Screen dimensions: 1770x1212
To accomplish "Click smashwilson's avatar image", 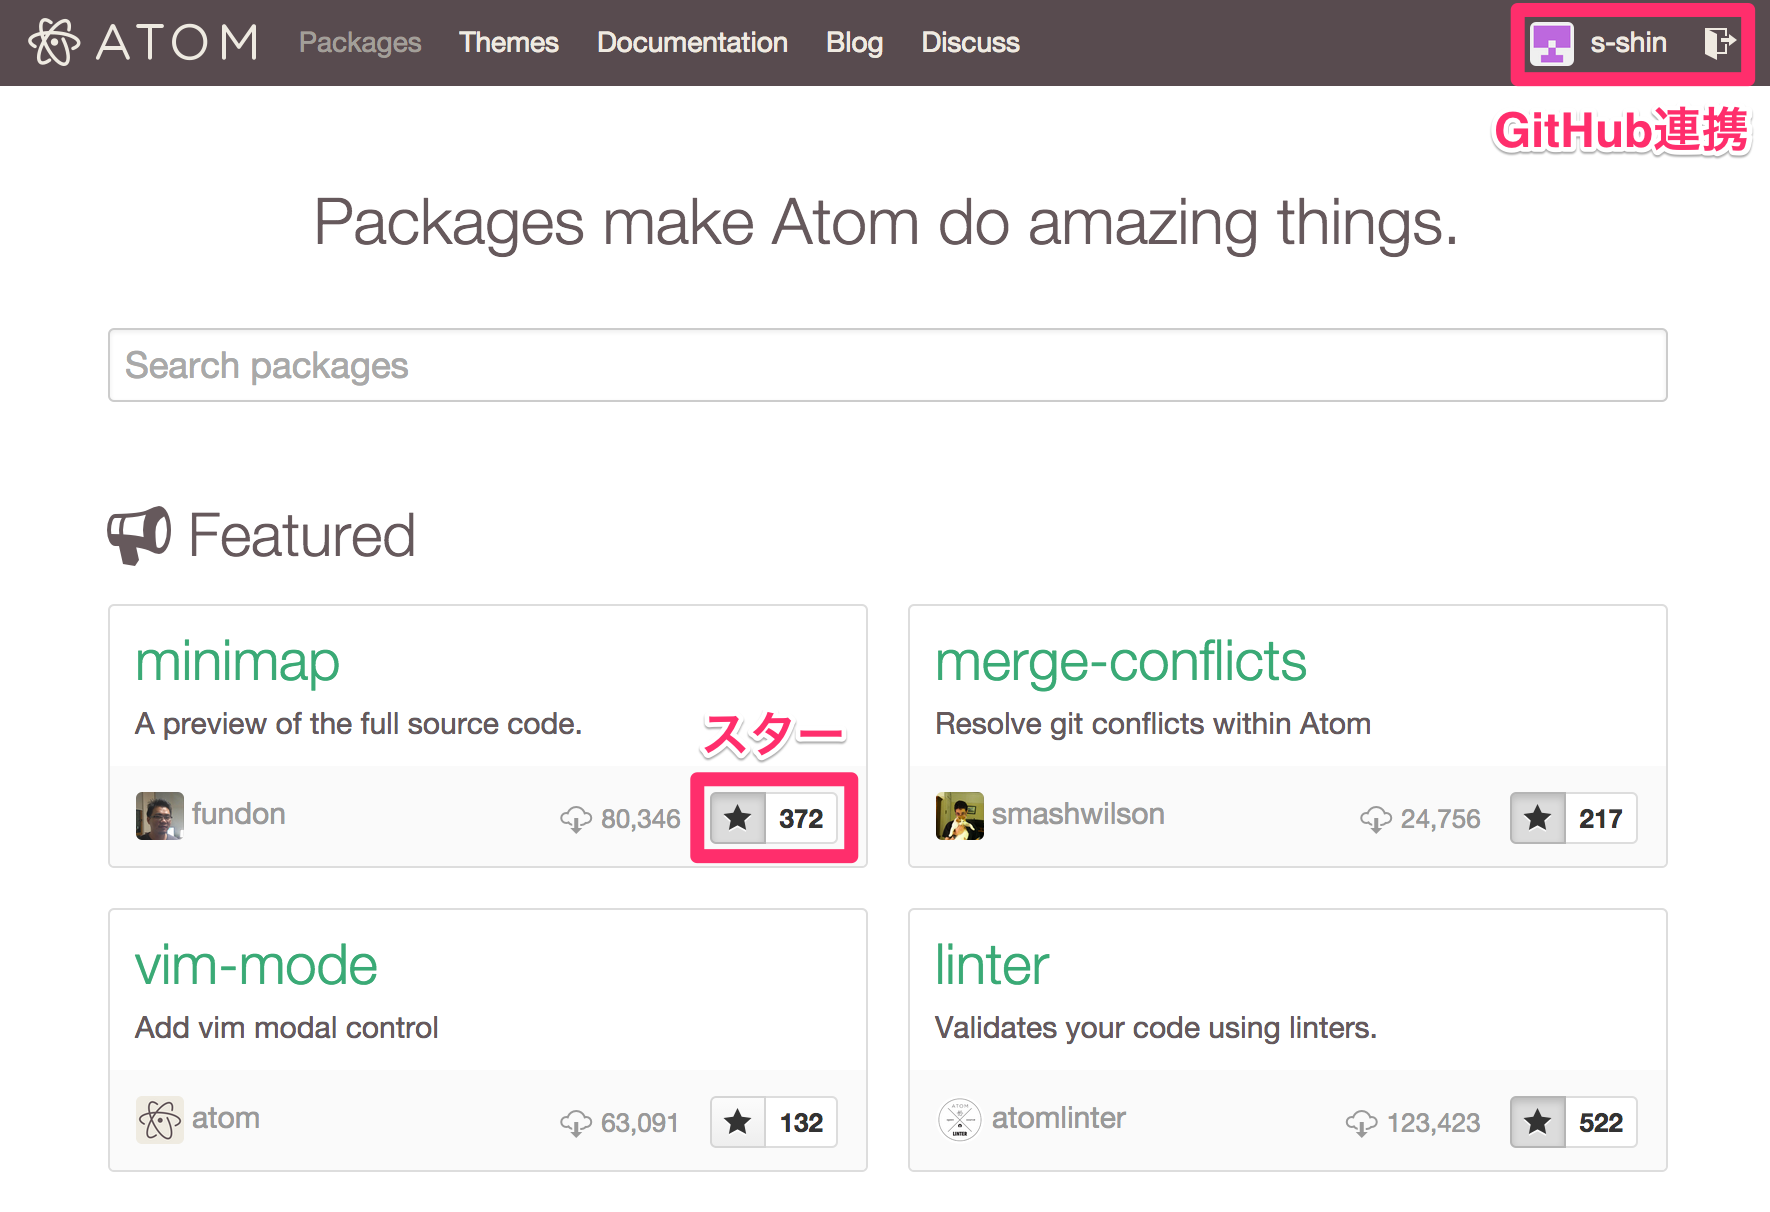I will (959, 816).
